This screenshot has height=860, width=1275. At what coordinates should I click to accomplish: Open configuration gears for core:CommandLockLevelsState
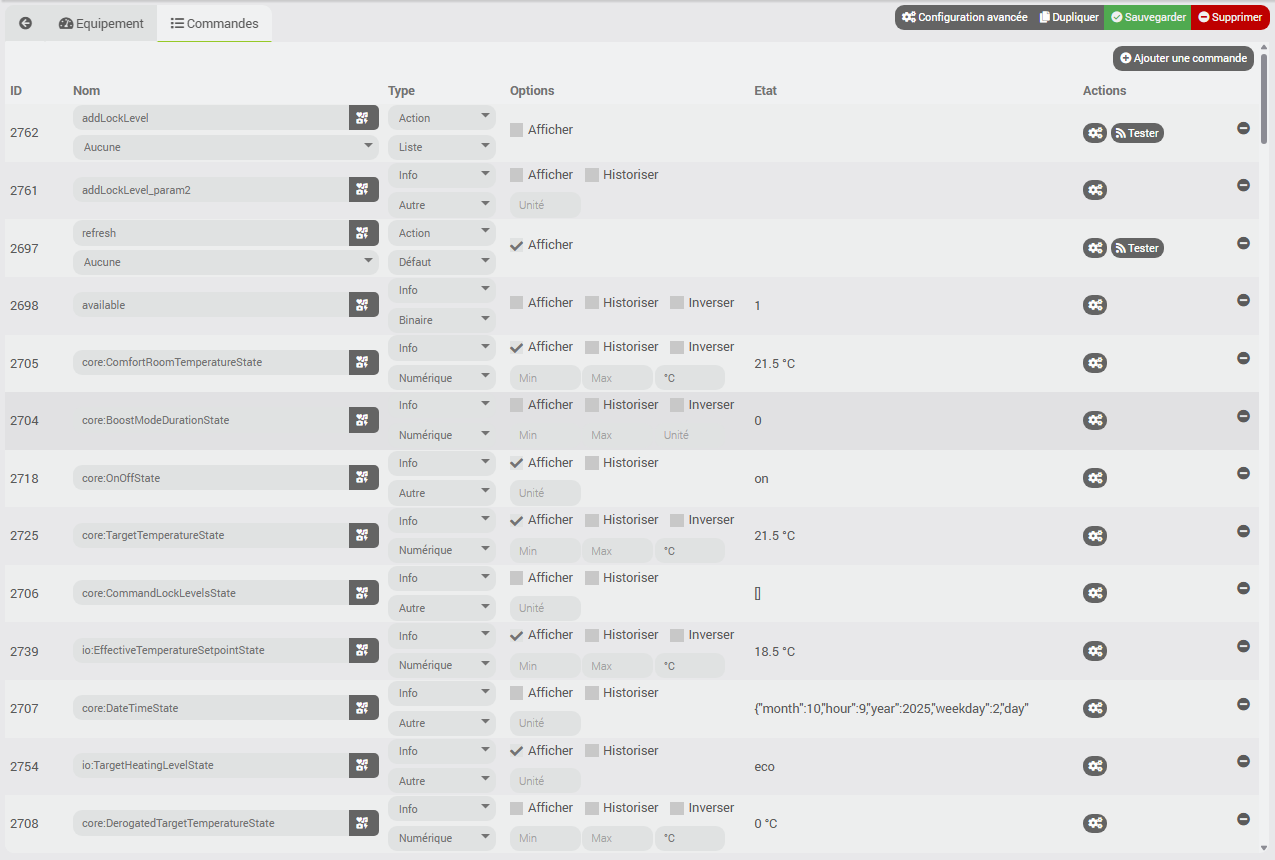point(1095,593)
